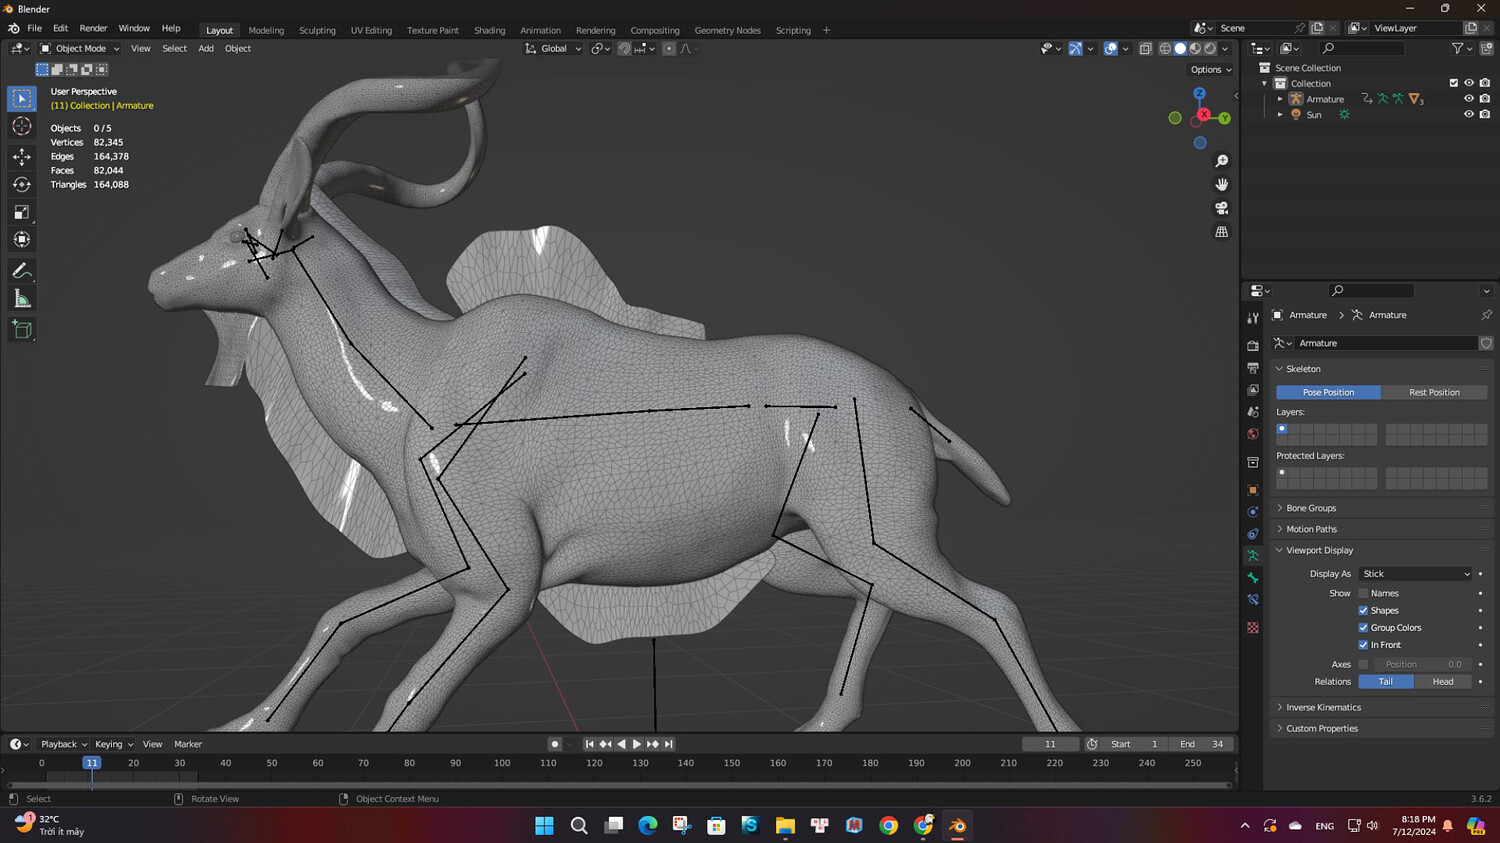The image size is (1500, 843).
Task: Switch viewport shading to Wireframe
Action: 1165,48
